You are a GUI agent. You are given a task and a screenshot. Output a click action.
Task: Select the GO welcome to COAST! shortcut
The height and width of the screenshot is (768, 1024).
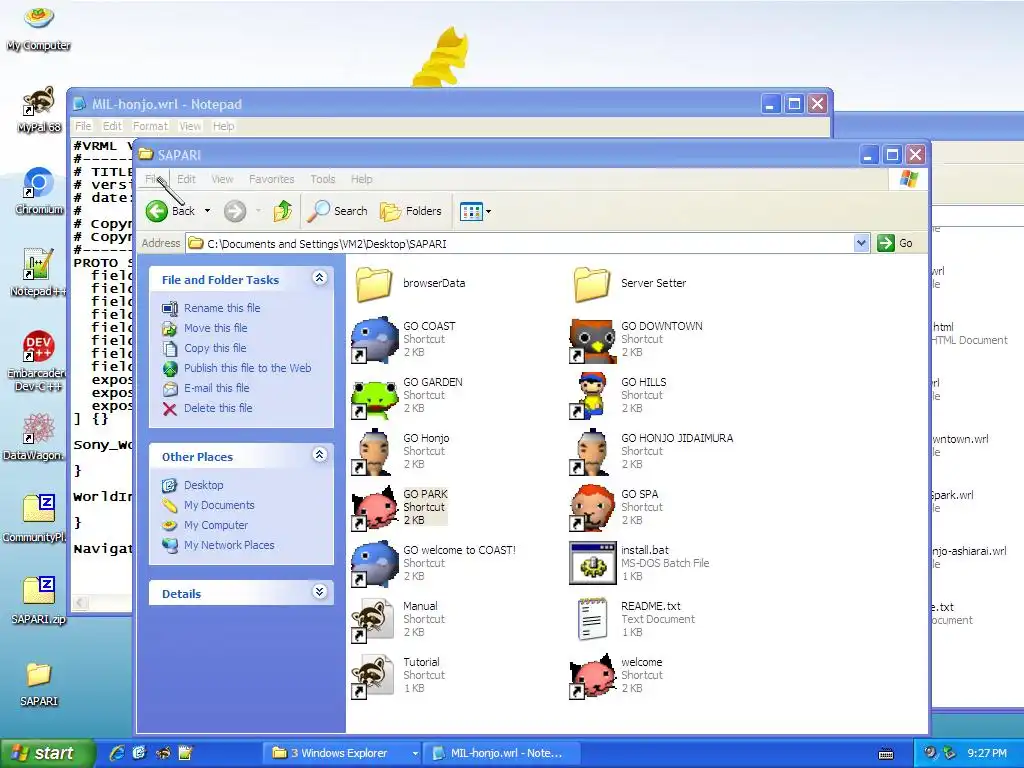[x=374, y=564]
